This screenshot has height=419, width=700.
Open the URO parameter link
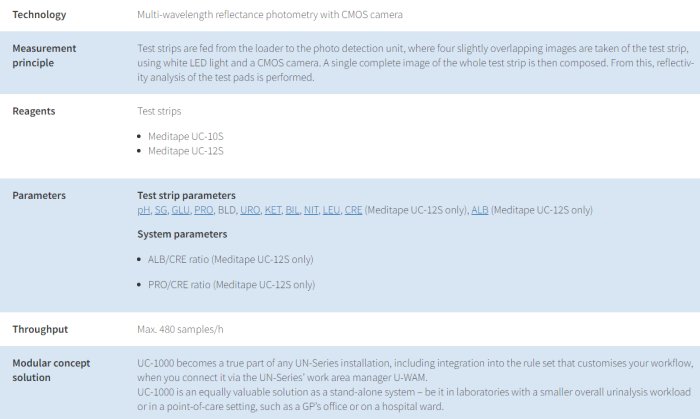[x=250, y=210]
